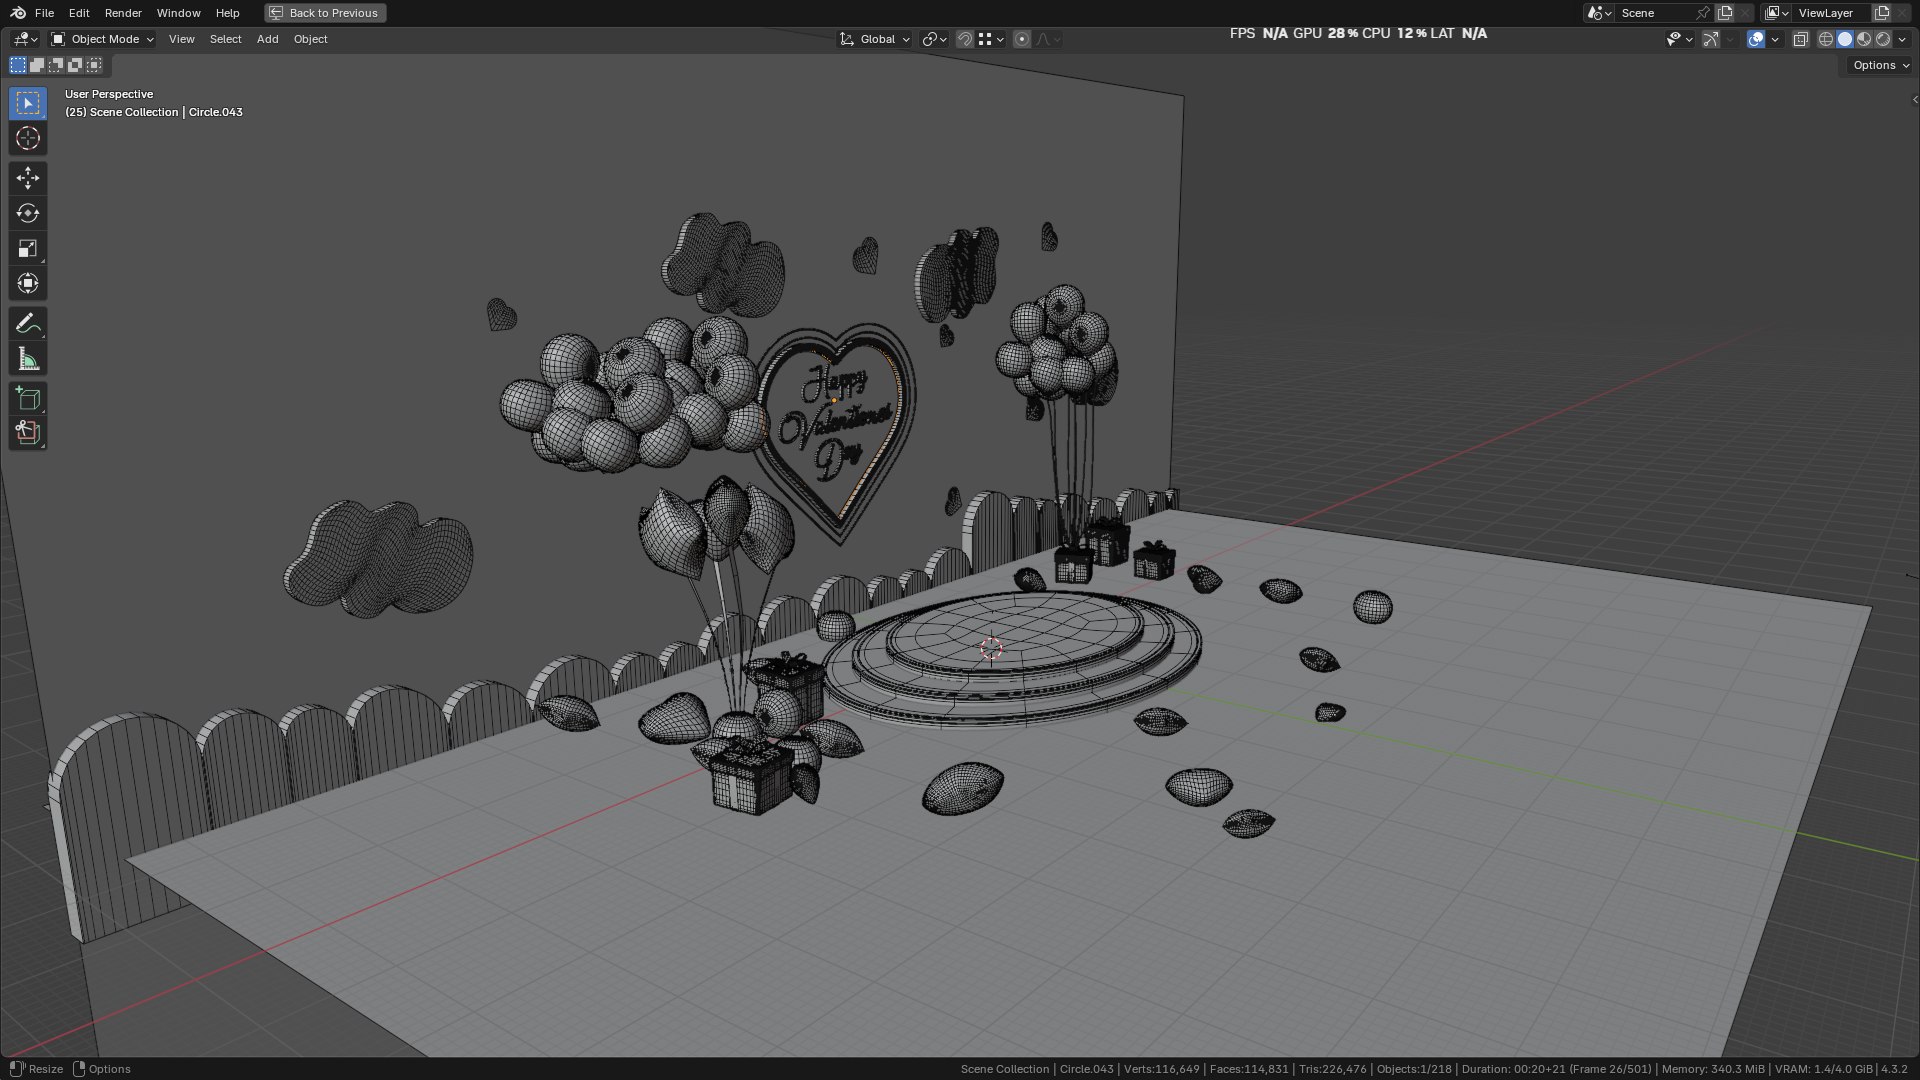Screen dimensions: 1920x1080
Task: Open the viewport Object menu
Action: pos(310,39)
